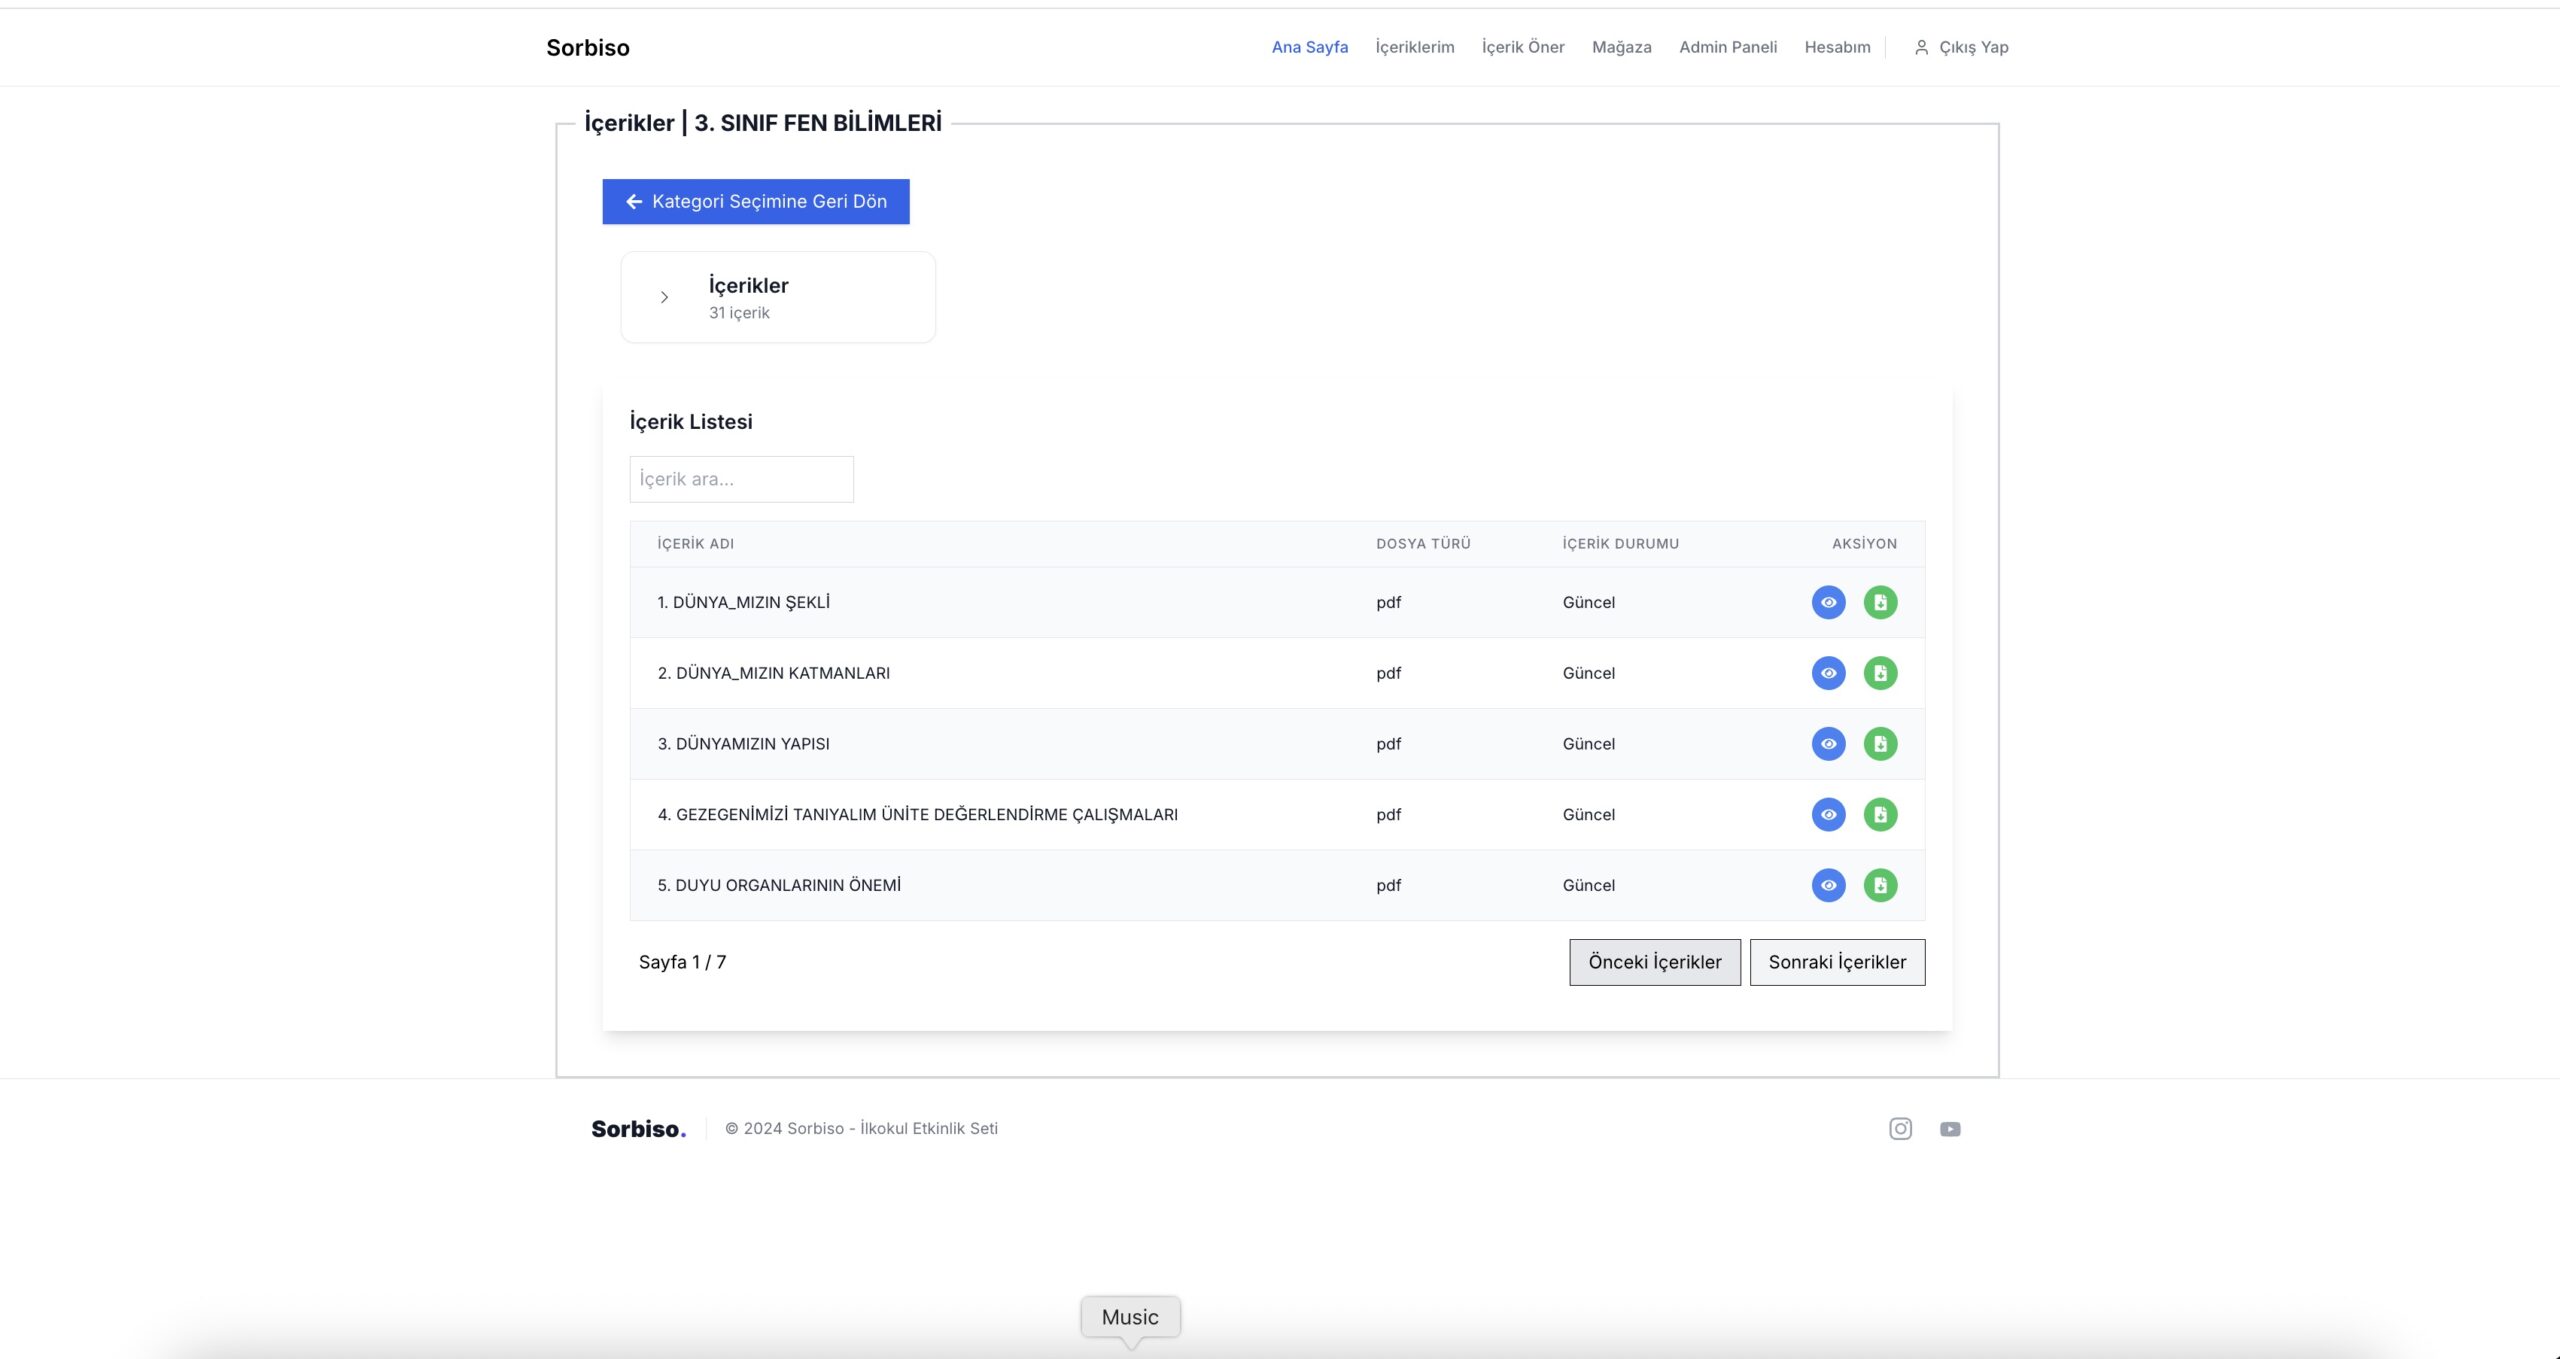
Task: Open Mağaza menu item
Action: pos(1621,47)
